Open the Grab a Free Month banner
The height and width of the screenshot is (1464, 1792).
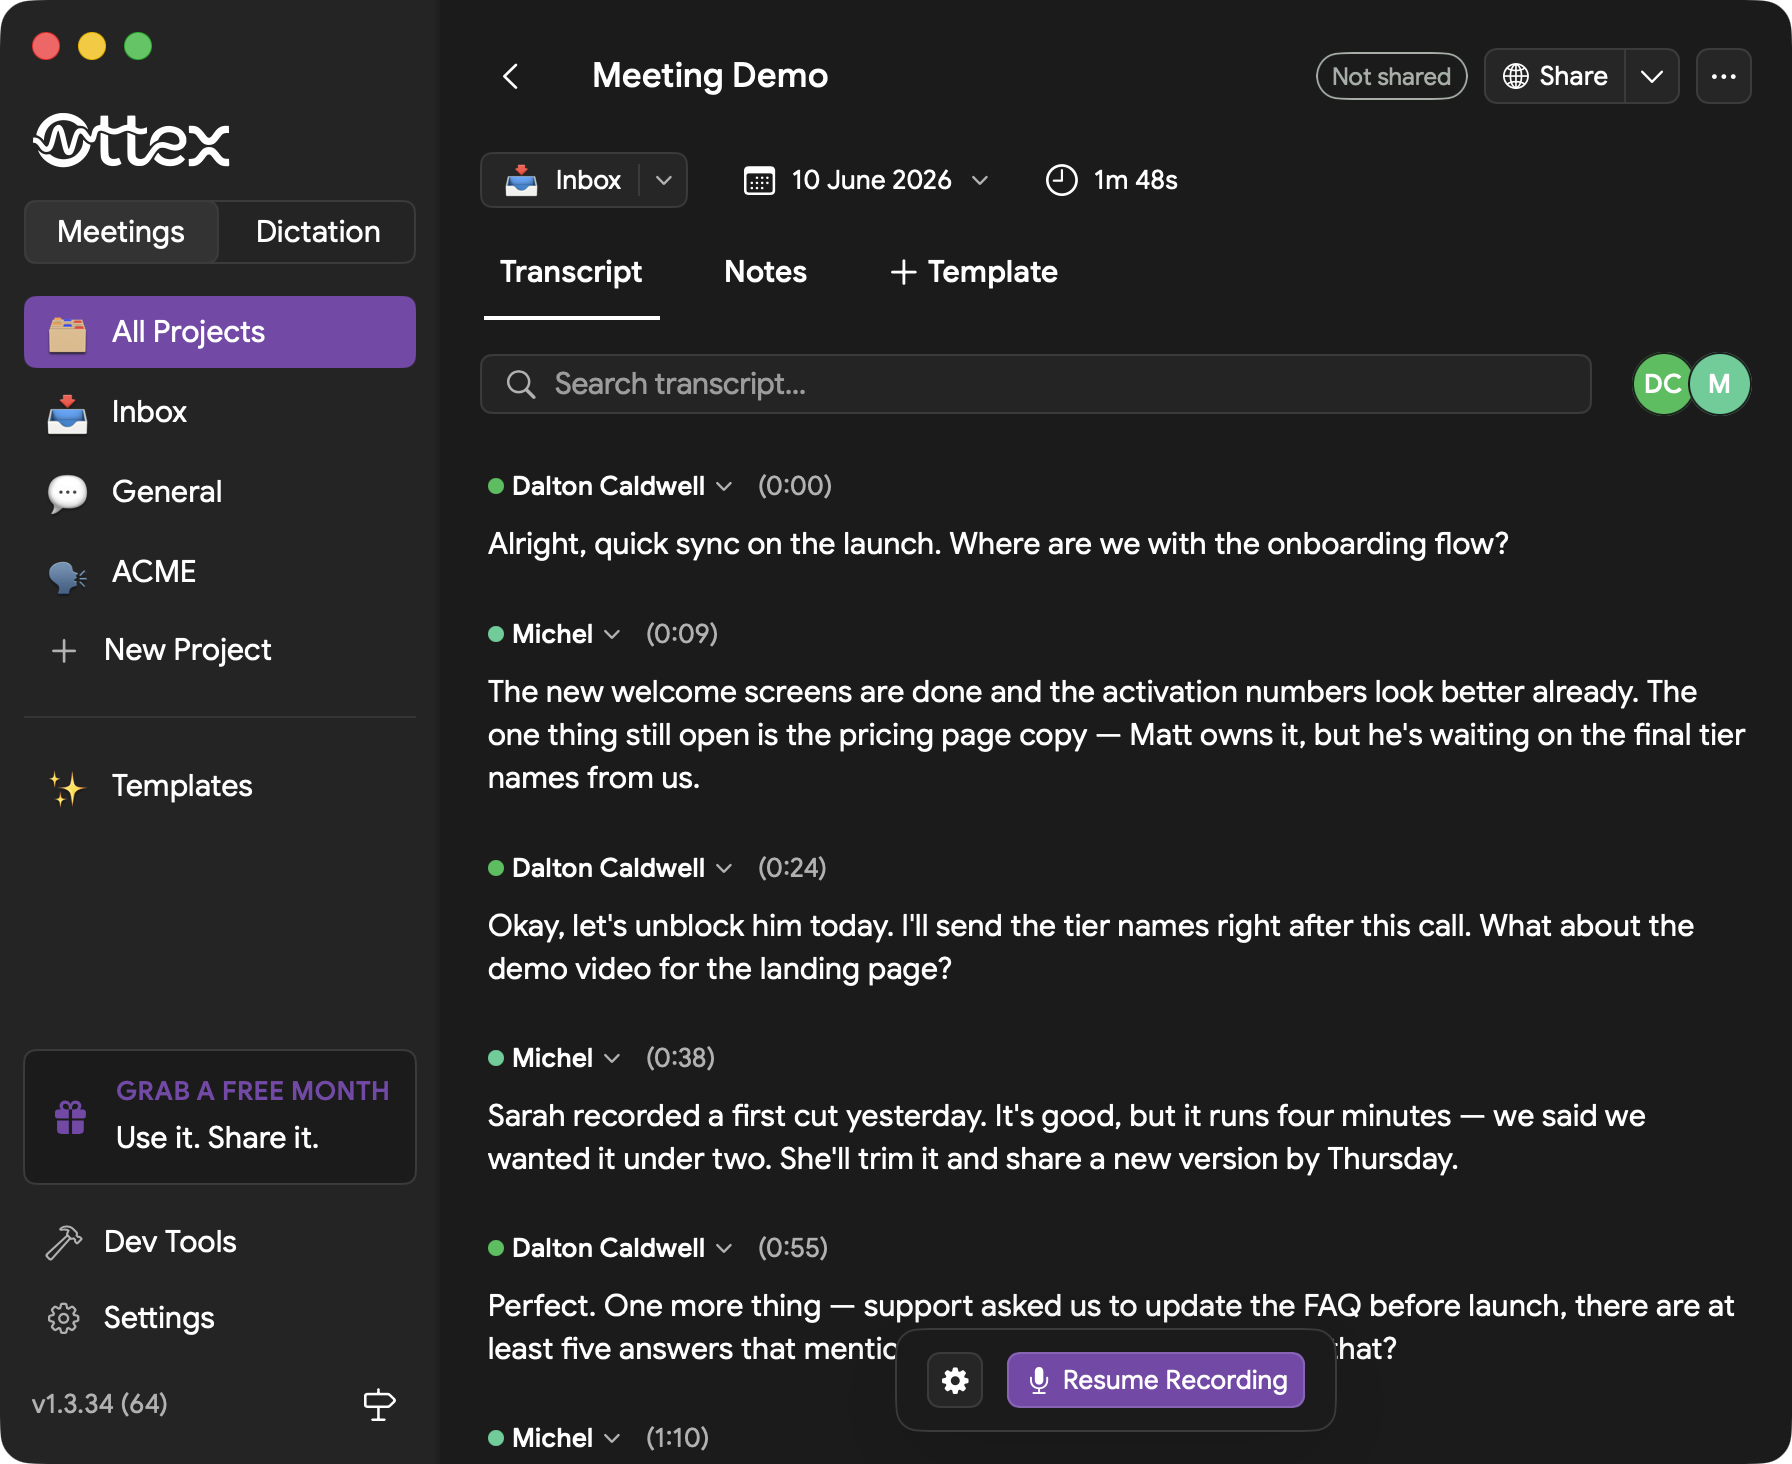(x=220, y=1117)
